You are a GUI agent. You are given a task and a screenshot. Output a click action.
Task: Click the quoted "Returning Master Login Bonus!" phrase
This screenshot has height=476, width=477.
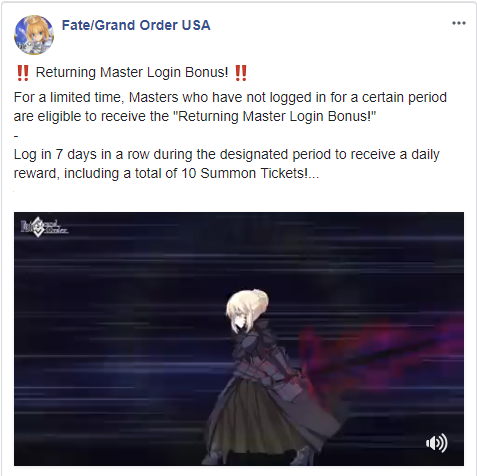tap(276, 116)
